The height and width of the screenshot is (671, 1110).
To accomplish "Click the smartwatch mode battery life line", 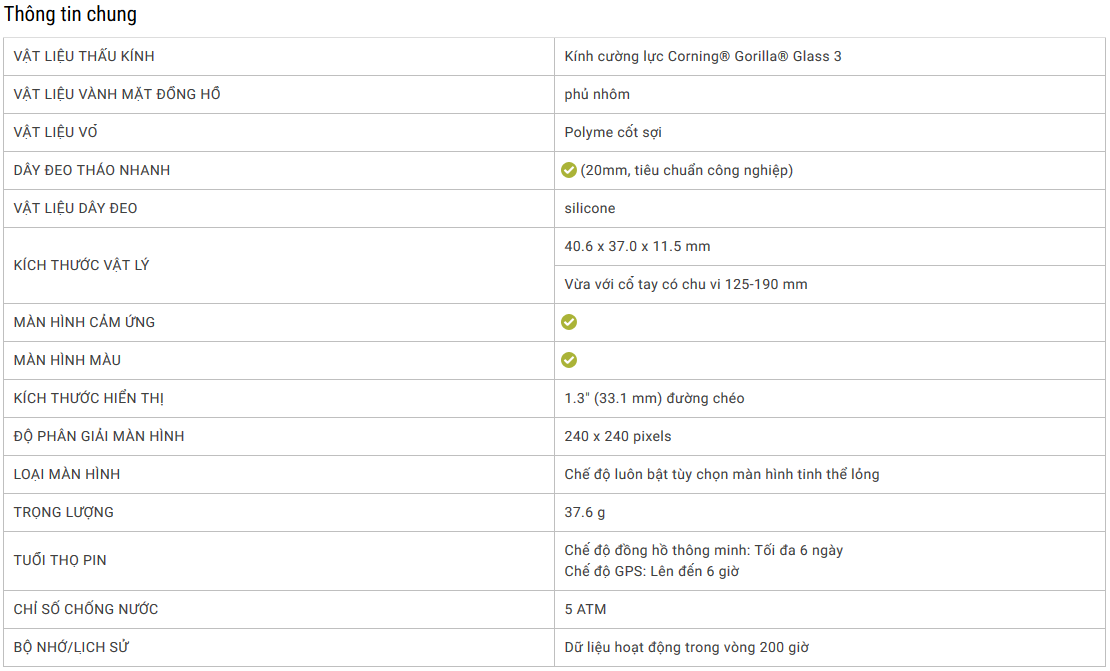I will point(704,550).
